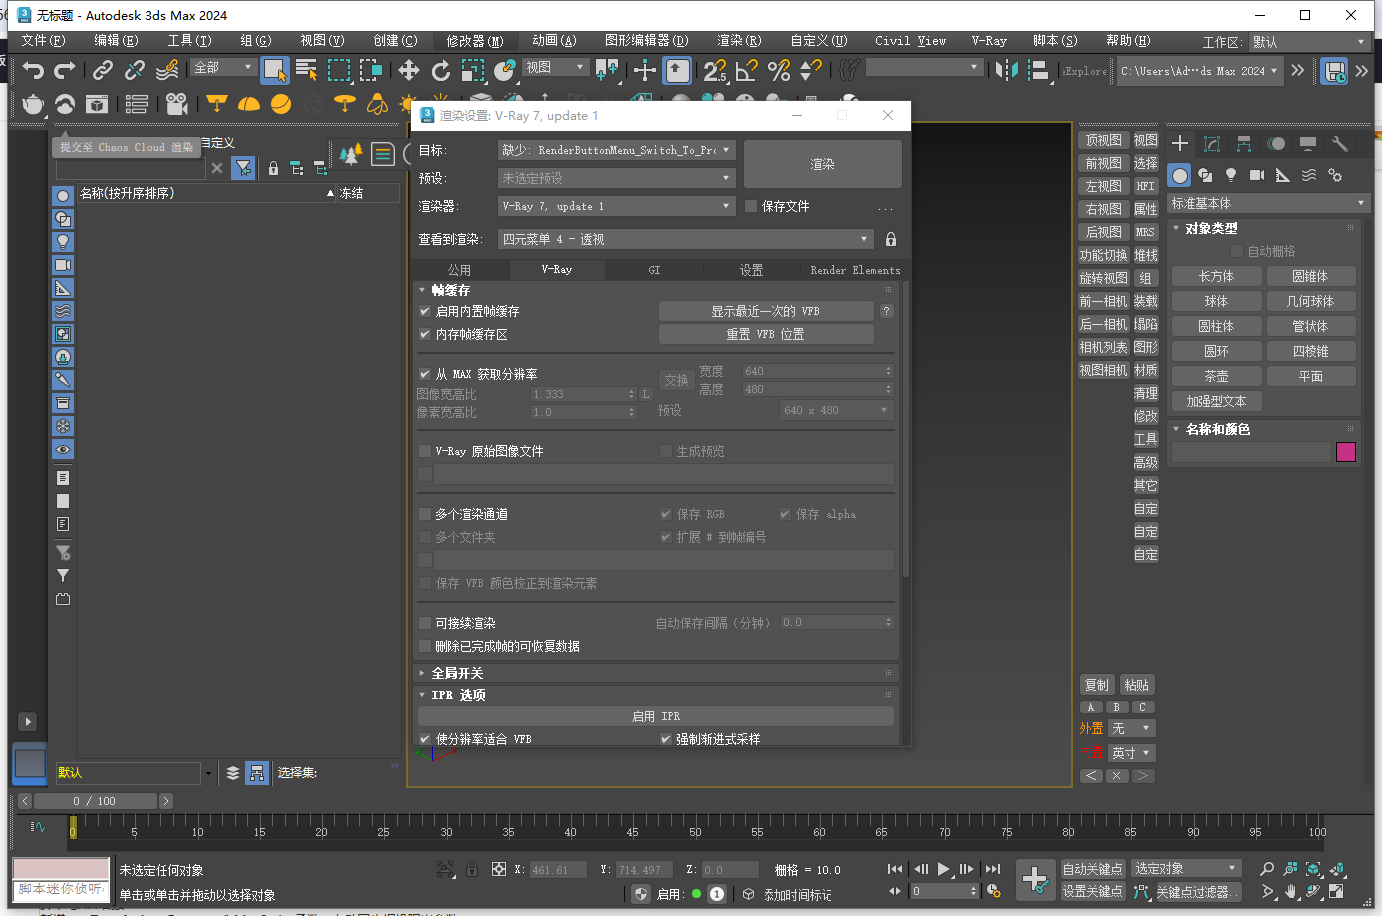
Task: Select the Cameras category icon
Action: pos(1257,175)
